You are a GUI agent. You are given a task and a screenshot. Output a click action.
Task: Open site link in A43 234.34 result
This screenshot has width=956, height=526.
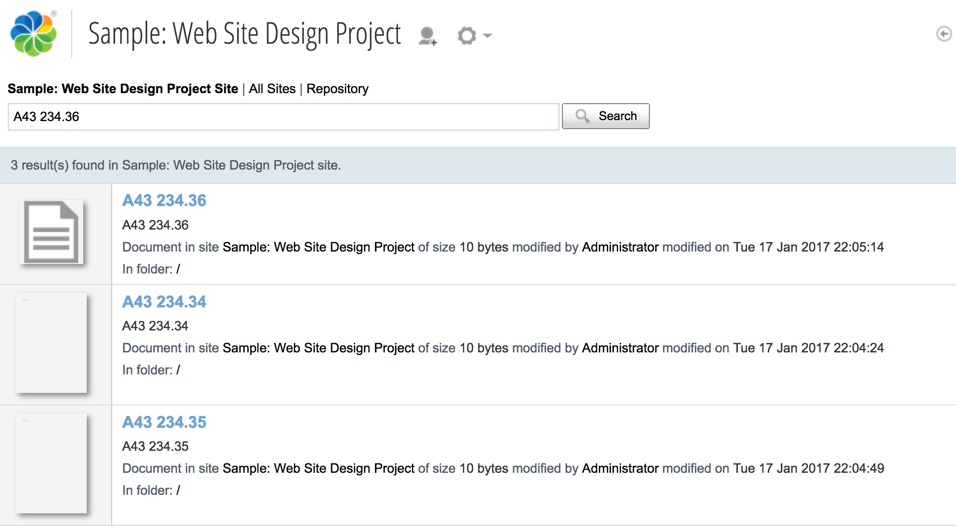(318, 348)
